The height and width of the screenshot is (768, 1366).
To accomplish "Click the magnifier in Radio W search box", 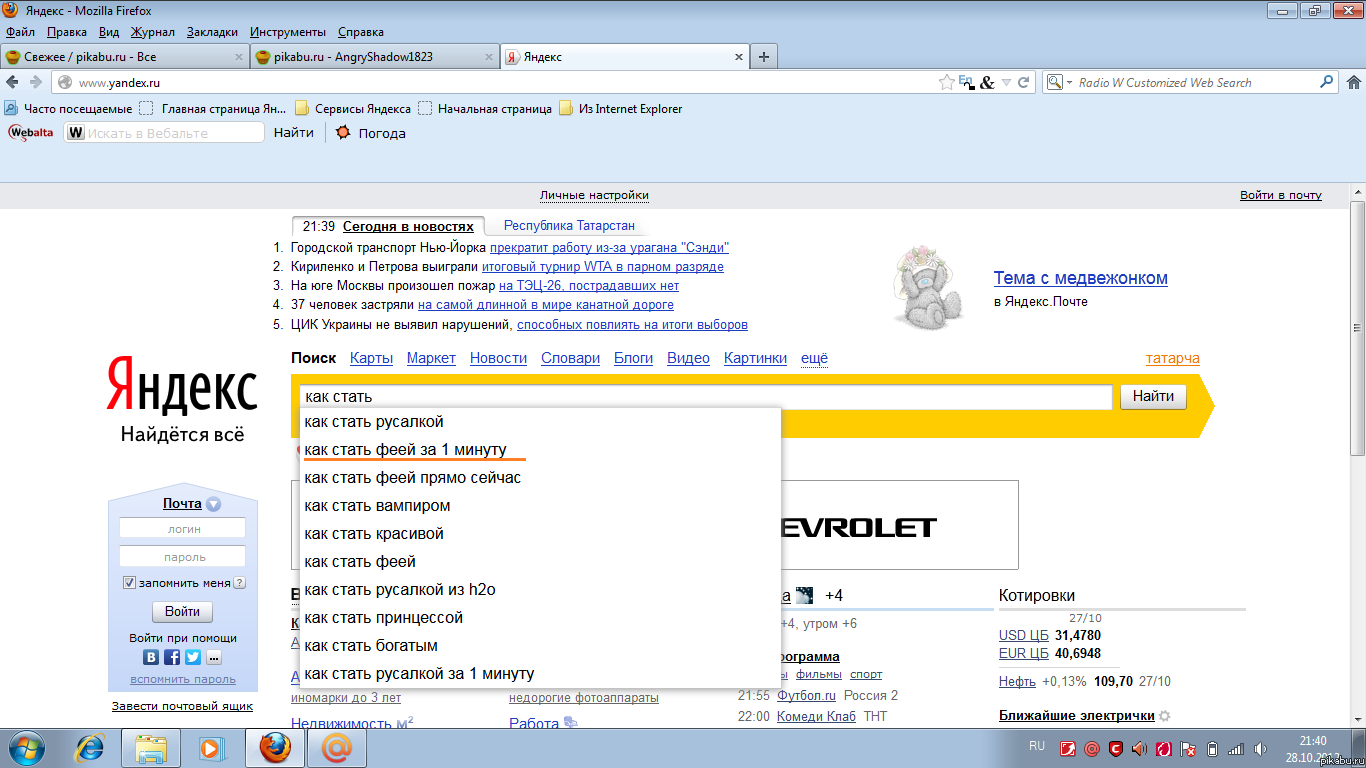I will (1327, 82).
